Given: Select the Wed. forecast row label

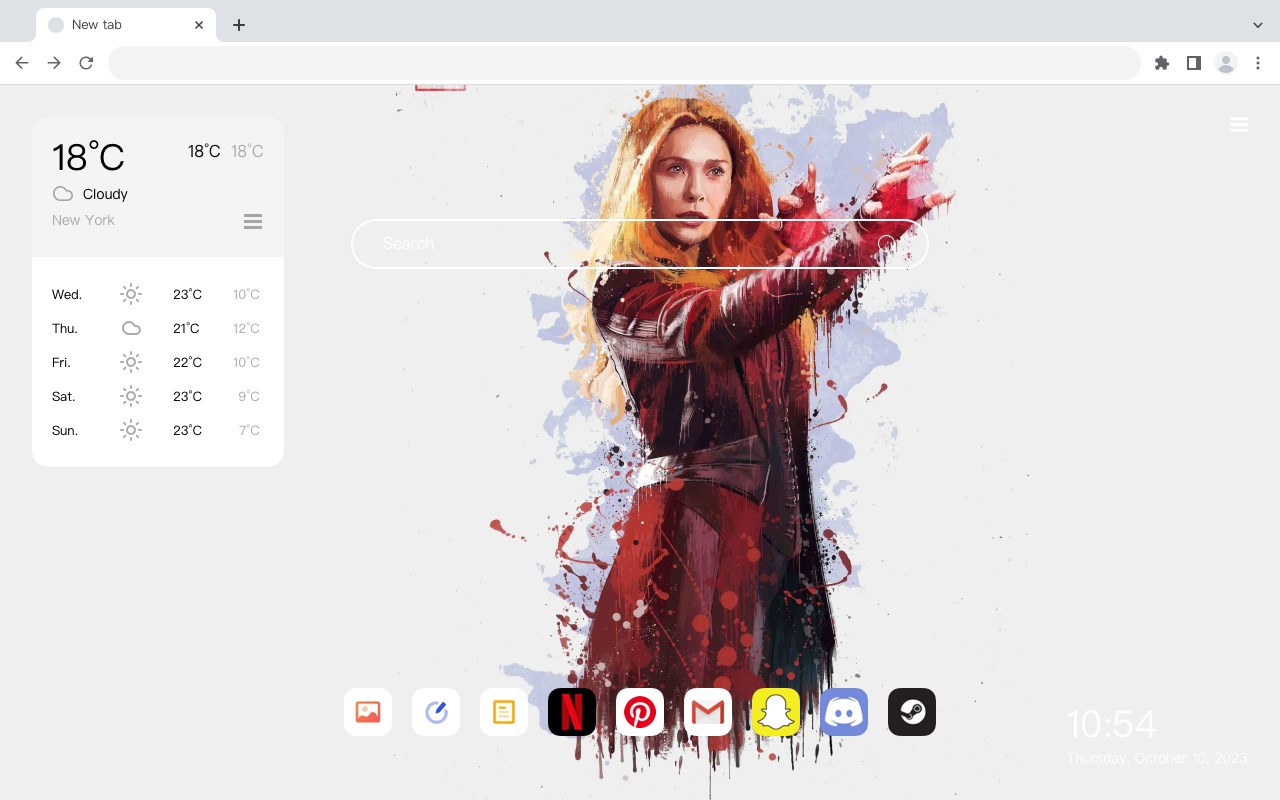Looking at the screenshot, I should (x=67, y=294).
